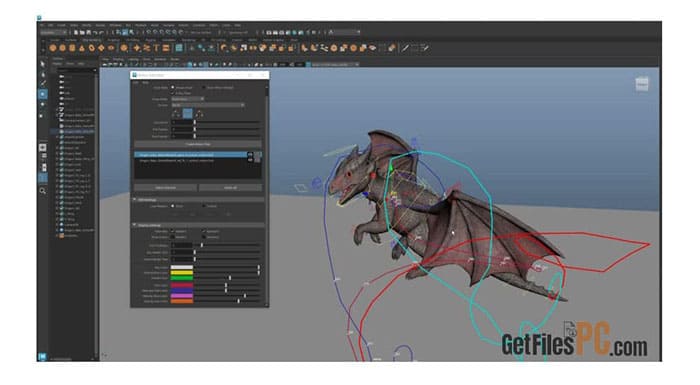The height and width of the screenshot is (385, 700).
Task: Click bottom-right button under dialog list
Action: [230, 188]
